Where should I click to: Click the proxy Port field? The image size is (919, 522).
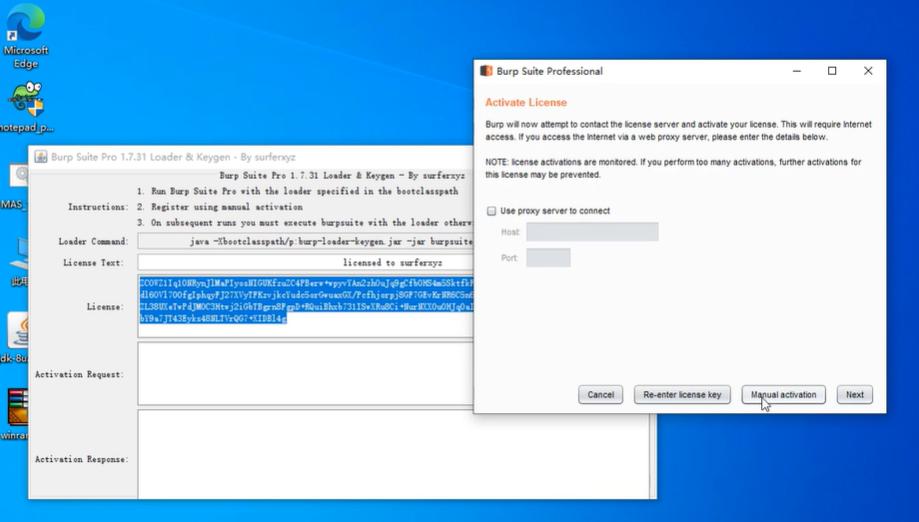[548, 258]
